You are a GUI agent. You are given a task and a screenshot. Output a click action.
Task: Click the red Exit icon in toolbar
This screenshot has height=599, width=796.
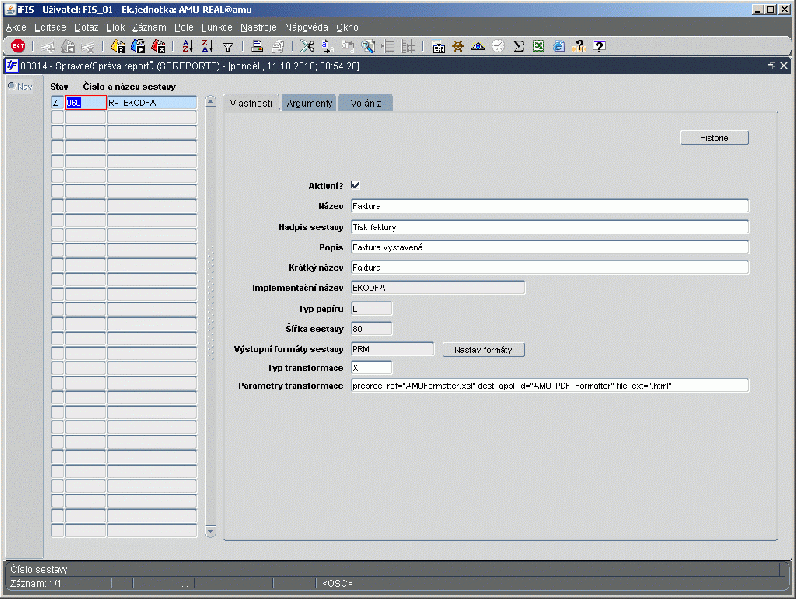point(17,46)
